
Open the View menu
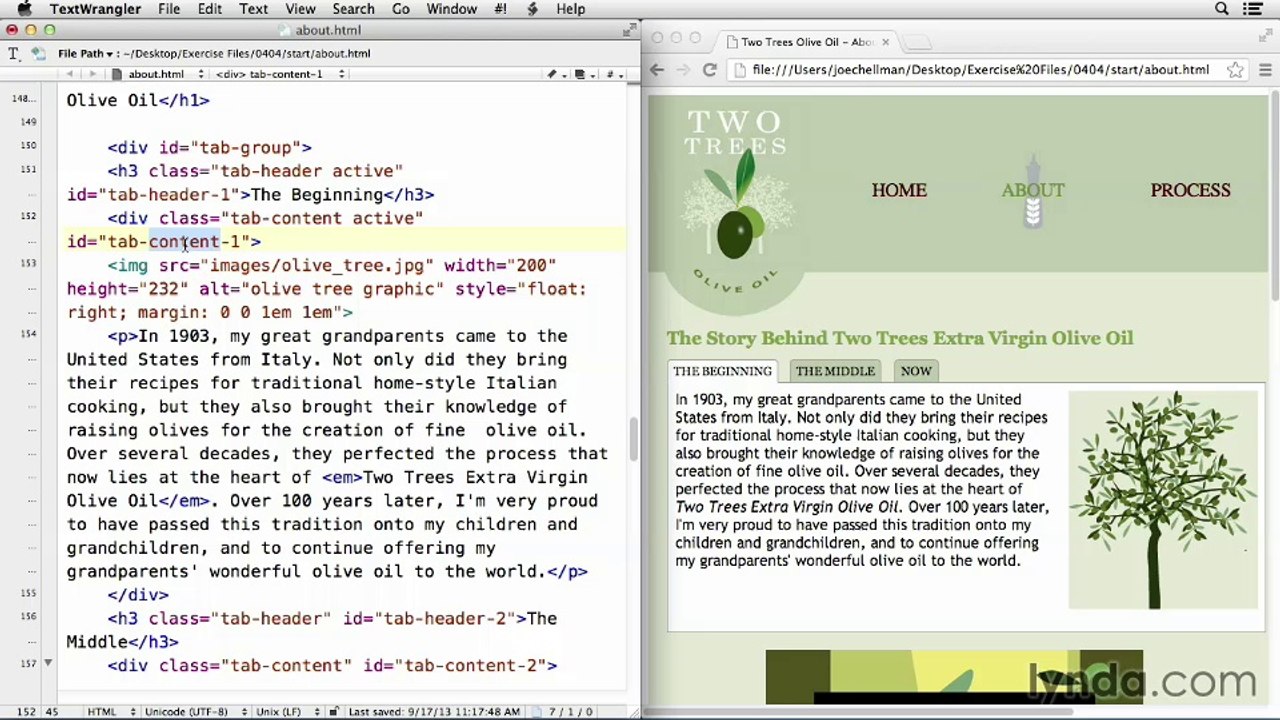(x=300, y=9)
